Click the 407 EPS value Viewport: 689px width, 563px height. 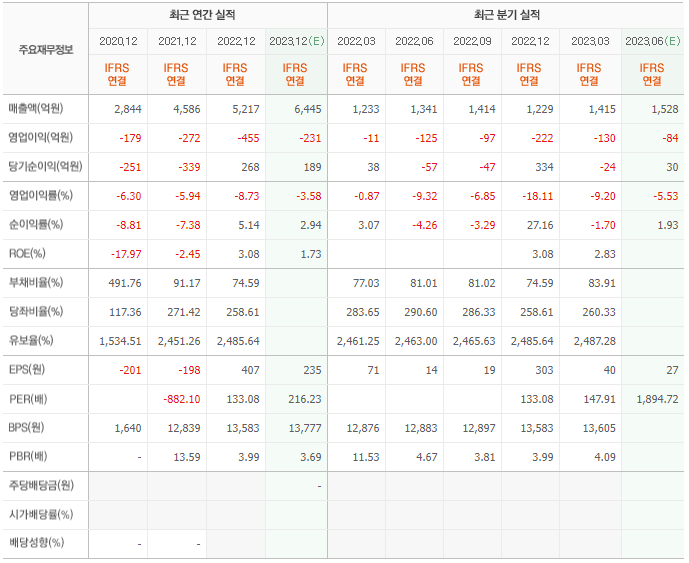pos(250,370)
